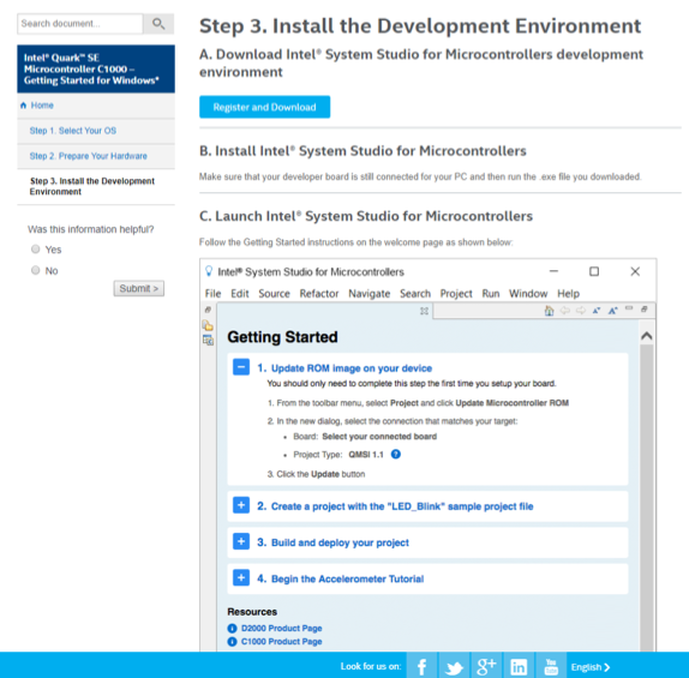This screenshot has width=689, height=678.
Task: Open the File menu
Action: [213, 294]
